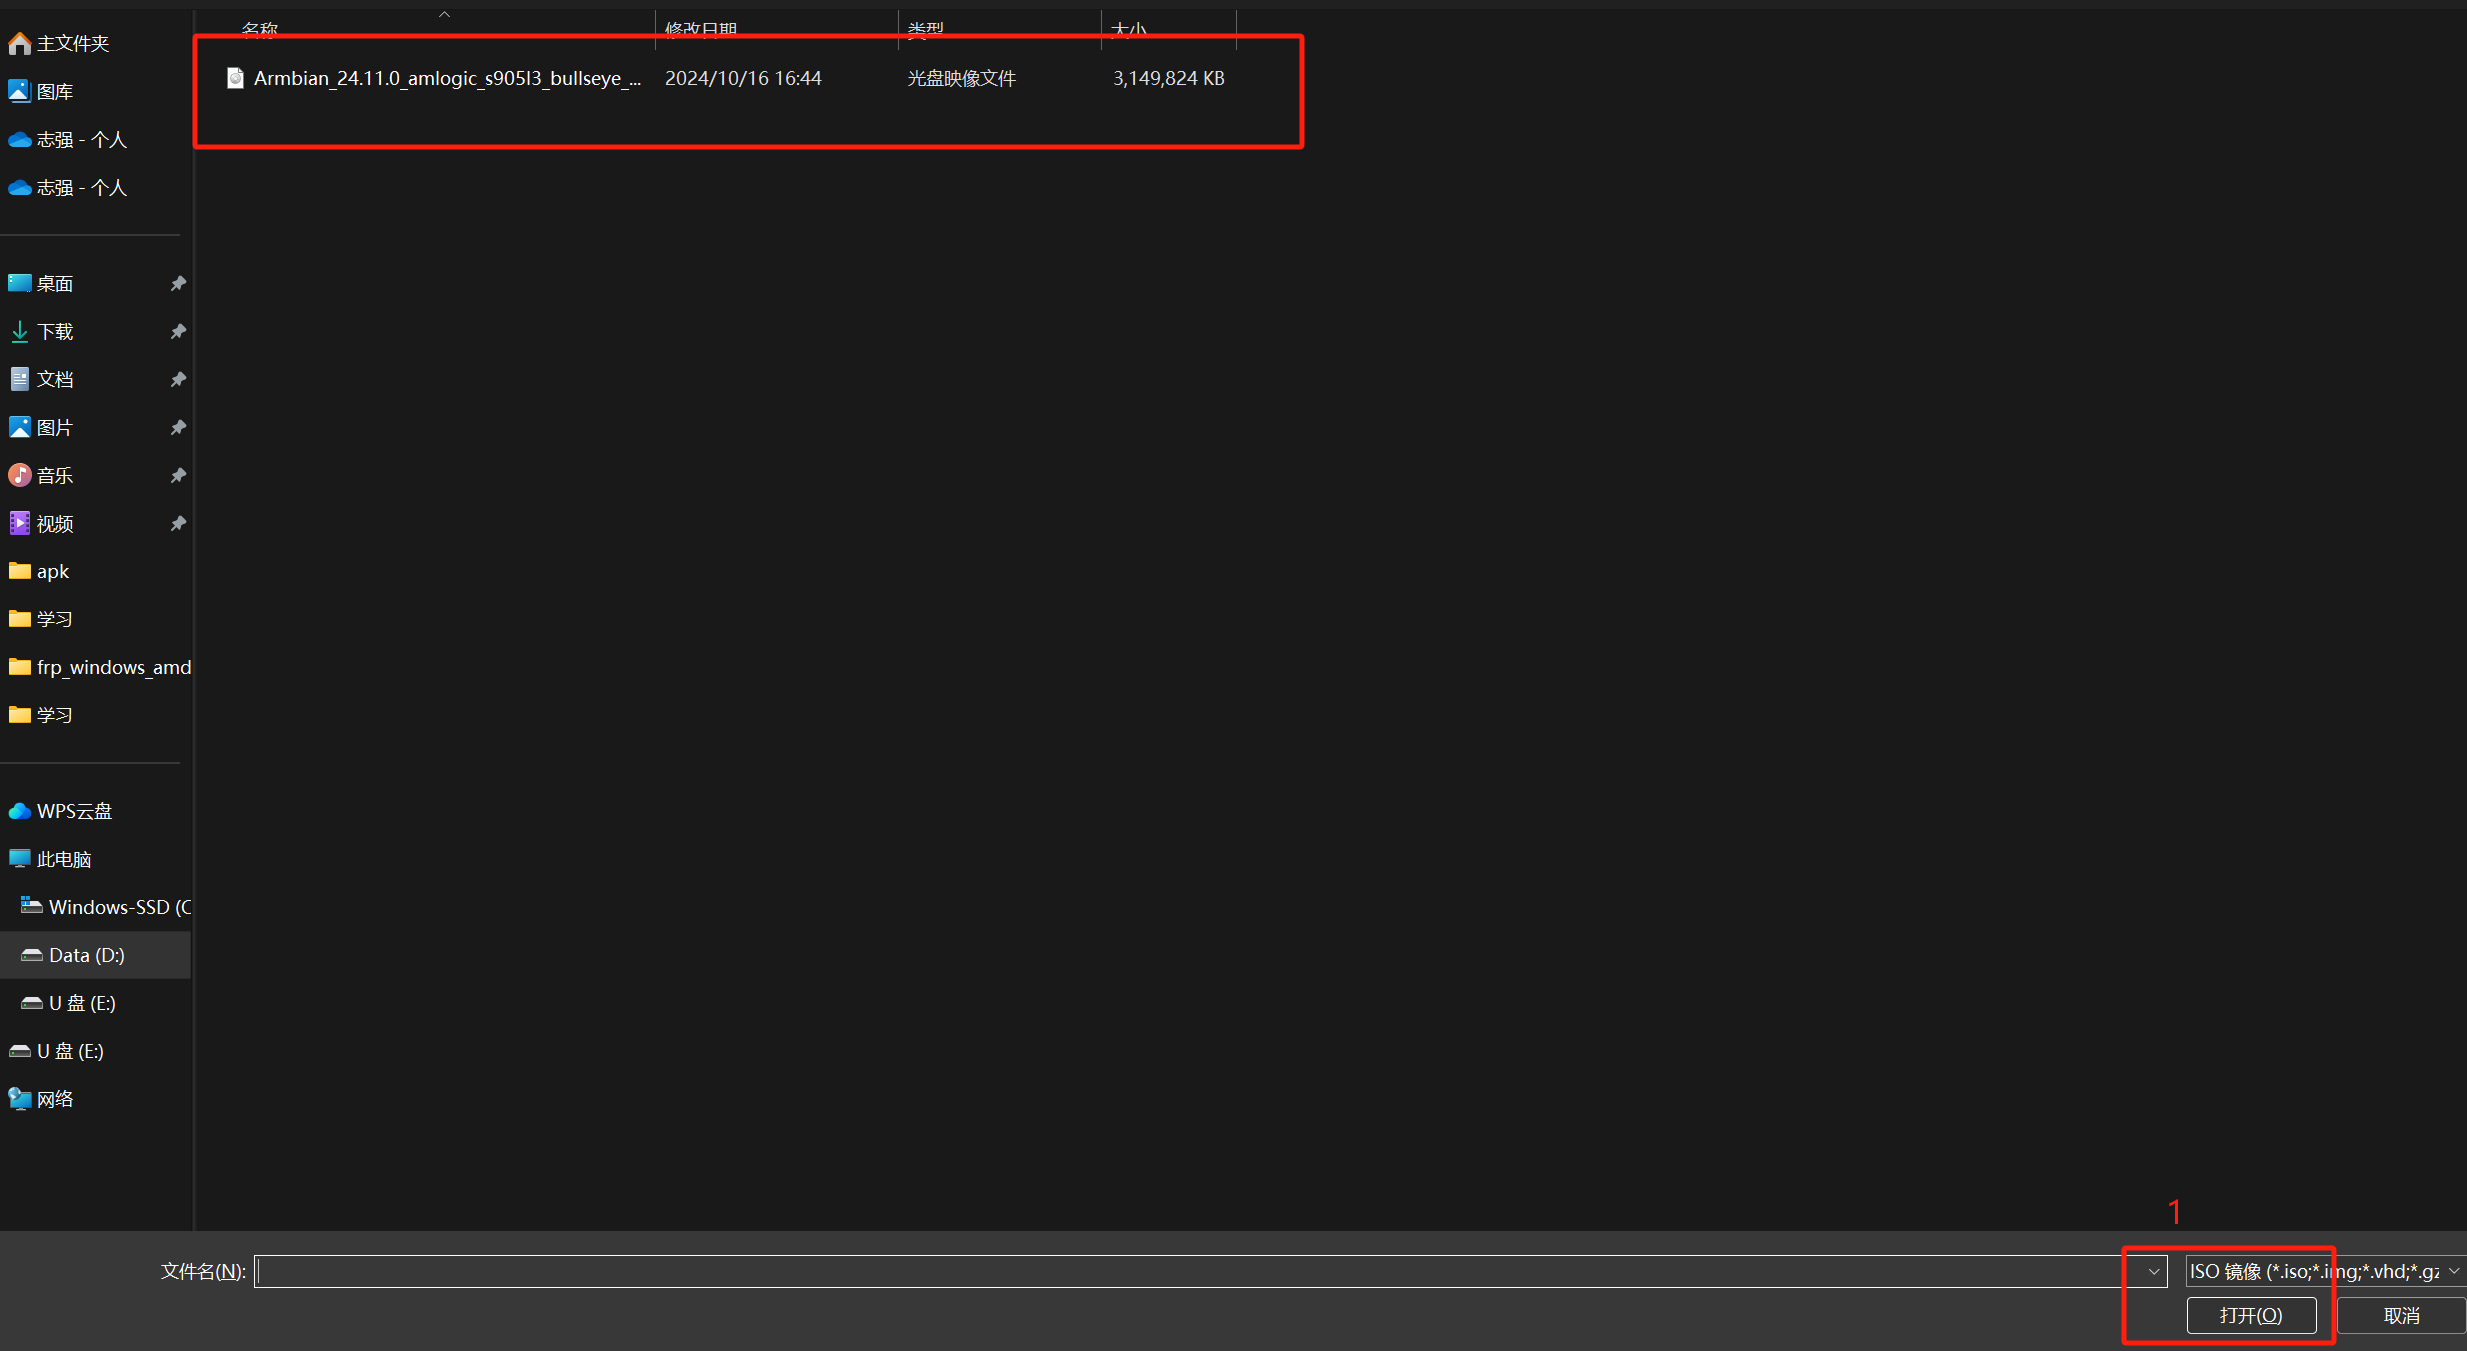Click the WPS云盘 cloud icon
Image resolution: width=2467 pixels, height=1351 pixels.
coord(19,811)
